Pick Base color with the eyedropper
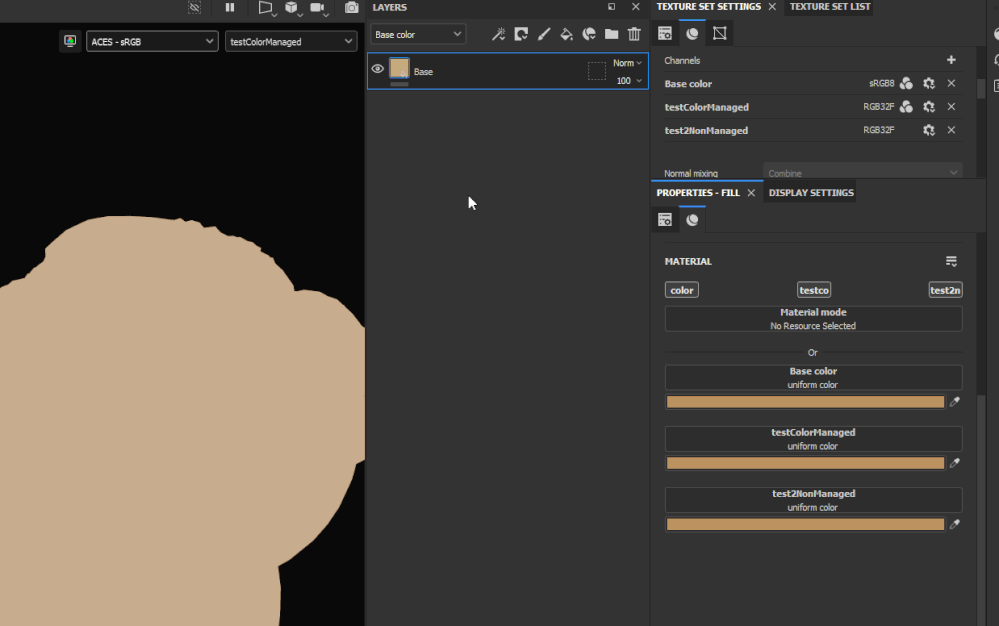The image size is (999, 626). click(954, 402)
